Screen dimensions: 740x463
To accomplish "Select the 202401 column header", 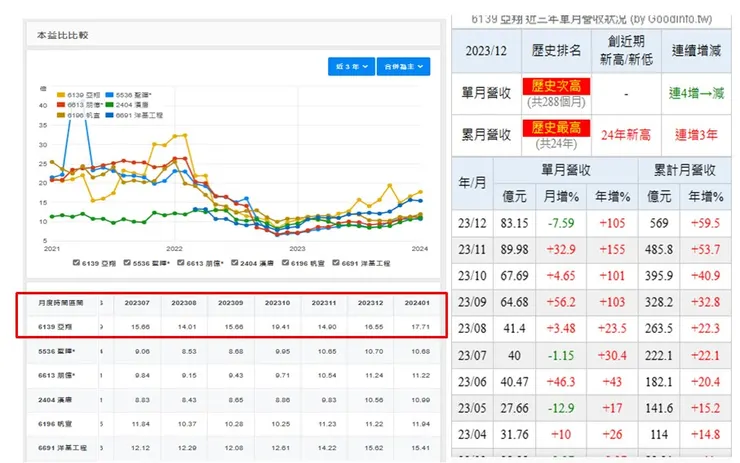I will (417, 303).
